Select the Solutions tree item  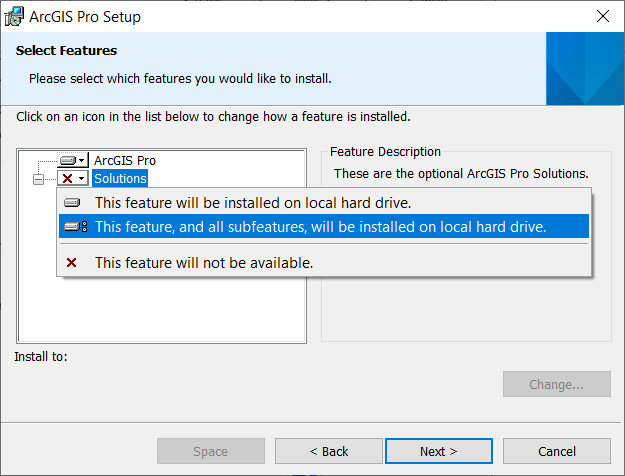[120, 178]
